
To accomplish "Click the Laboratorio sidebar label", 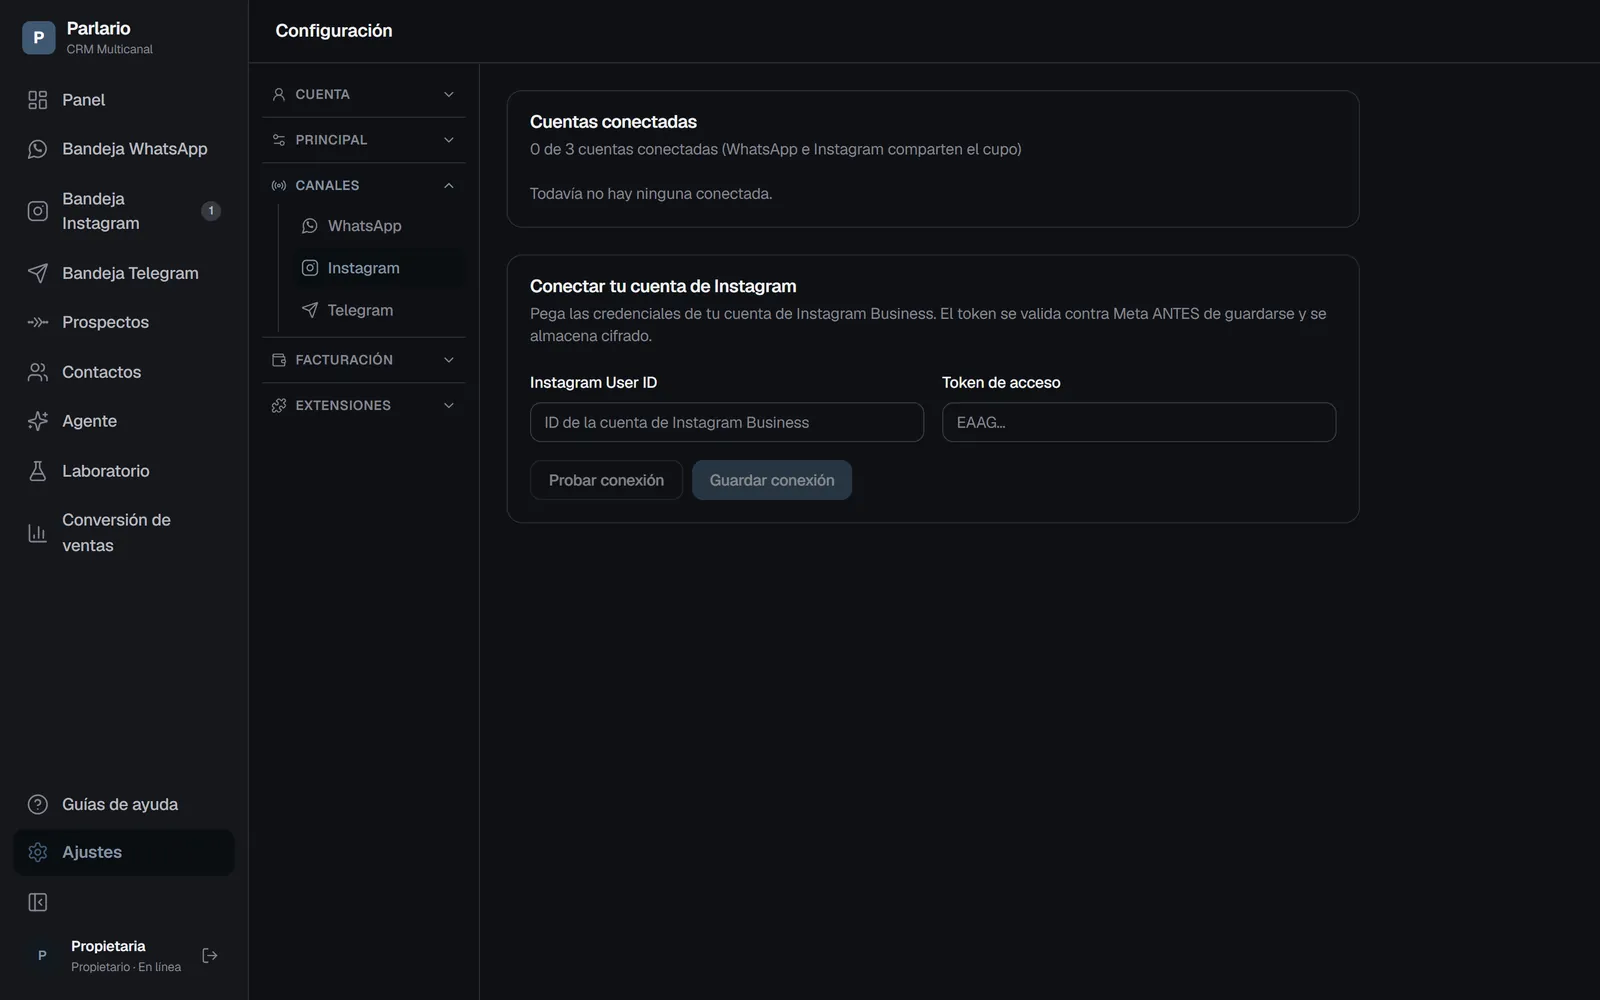I will click(x=106, y=471).
